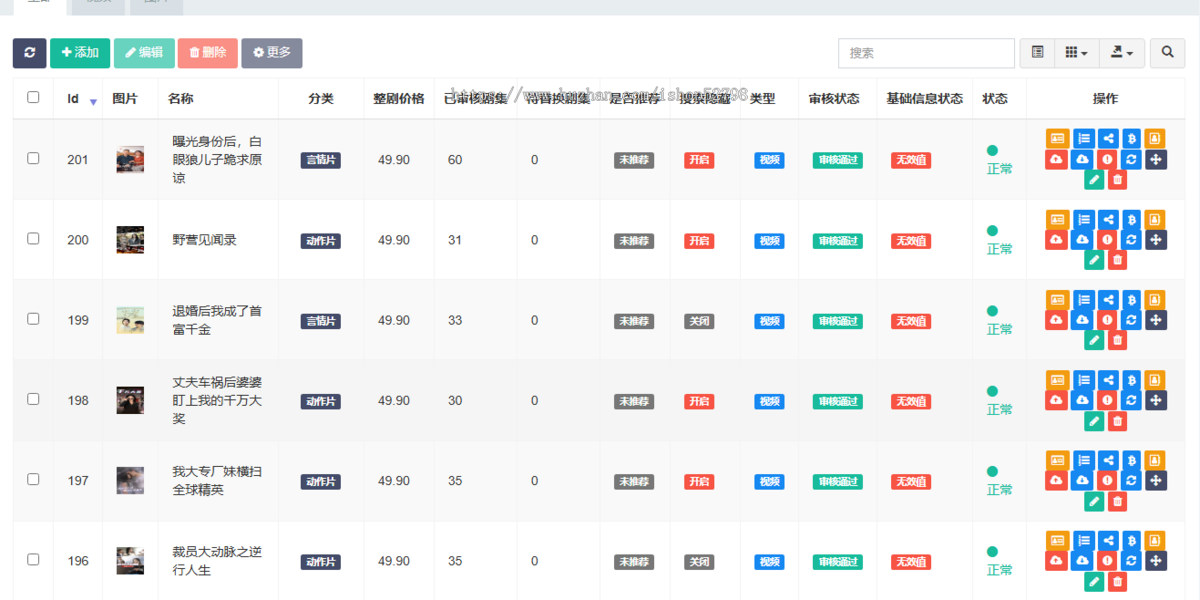Toggle the table card view icon
This screenshot has height=600, width=1200.
pos(1038,53)
